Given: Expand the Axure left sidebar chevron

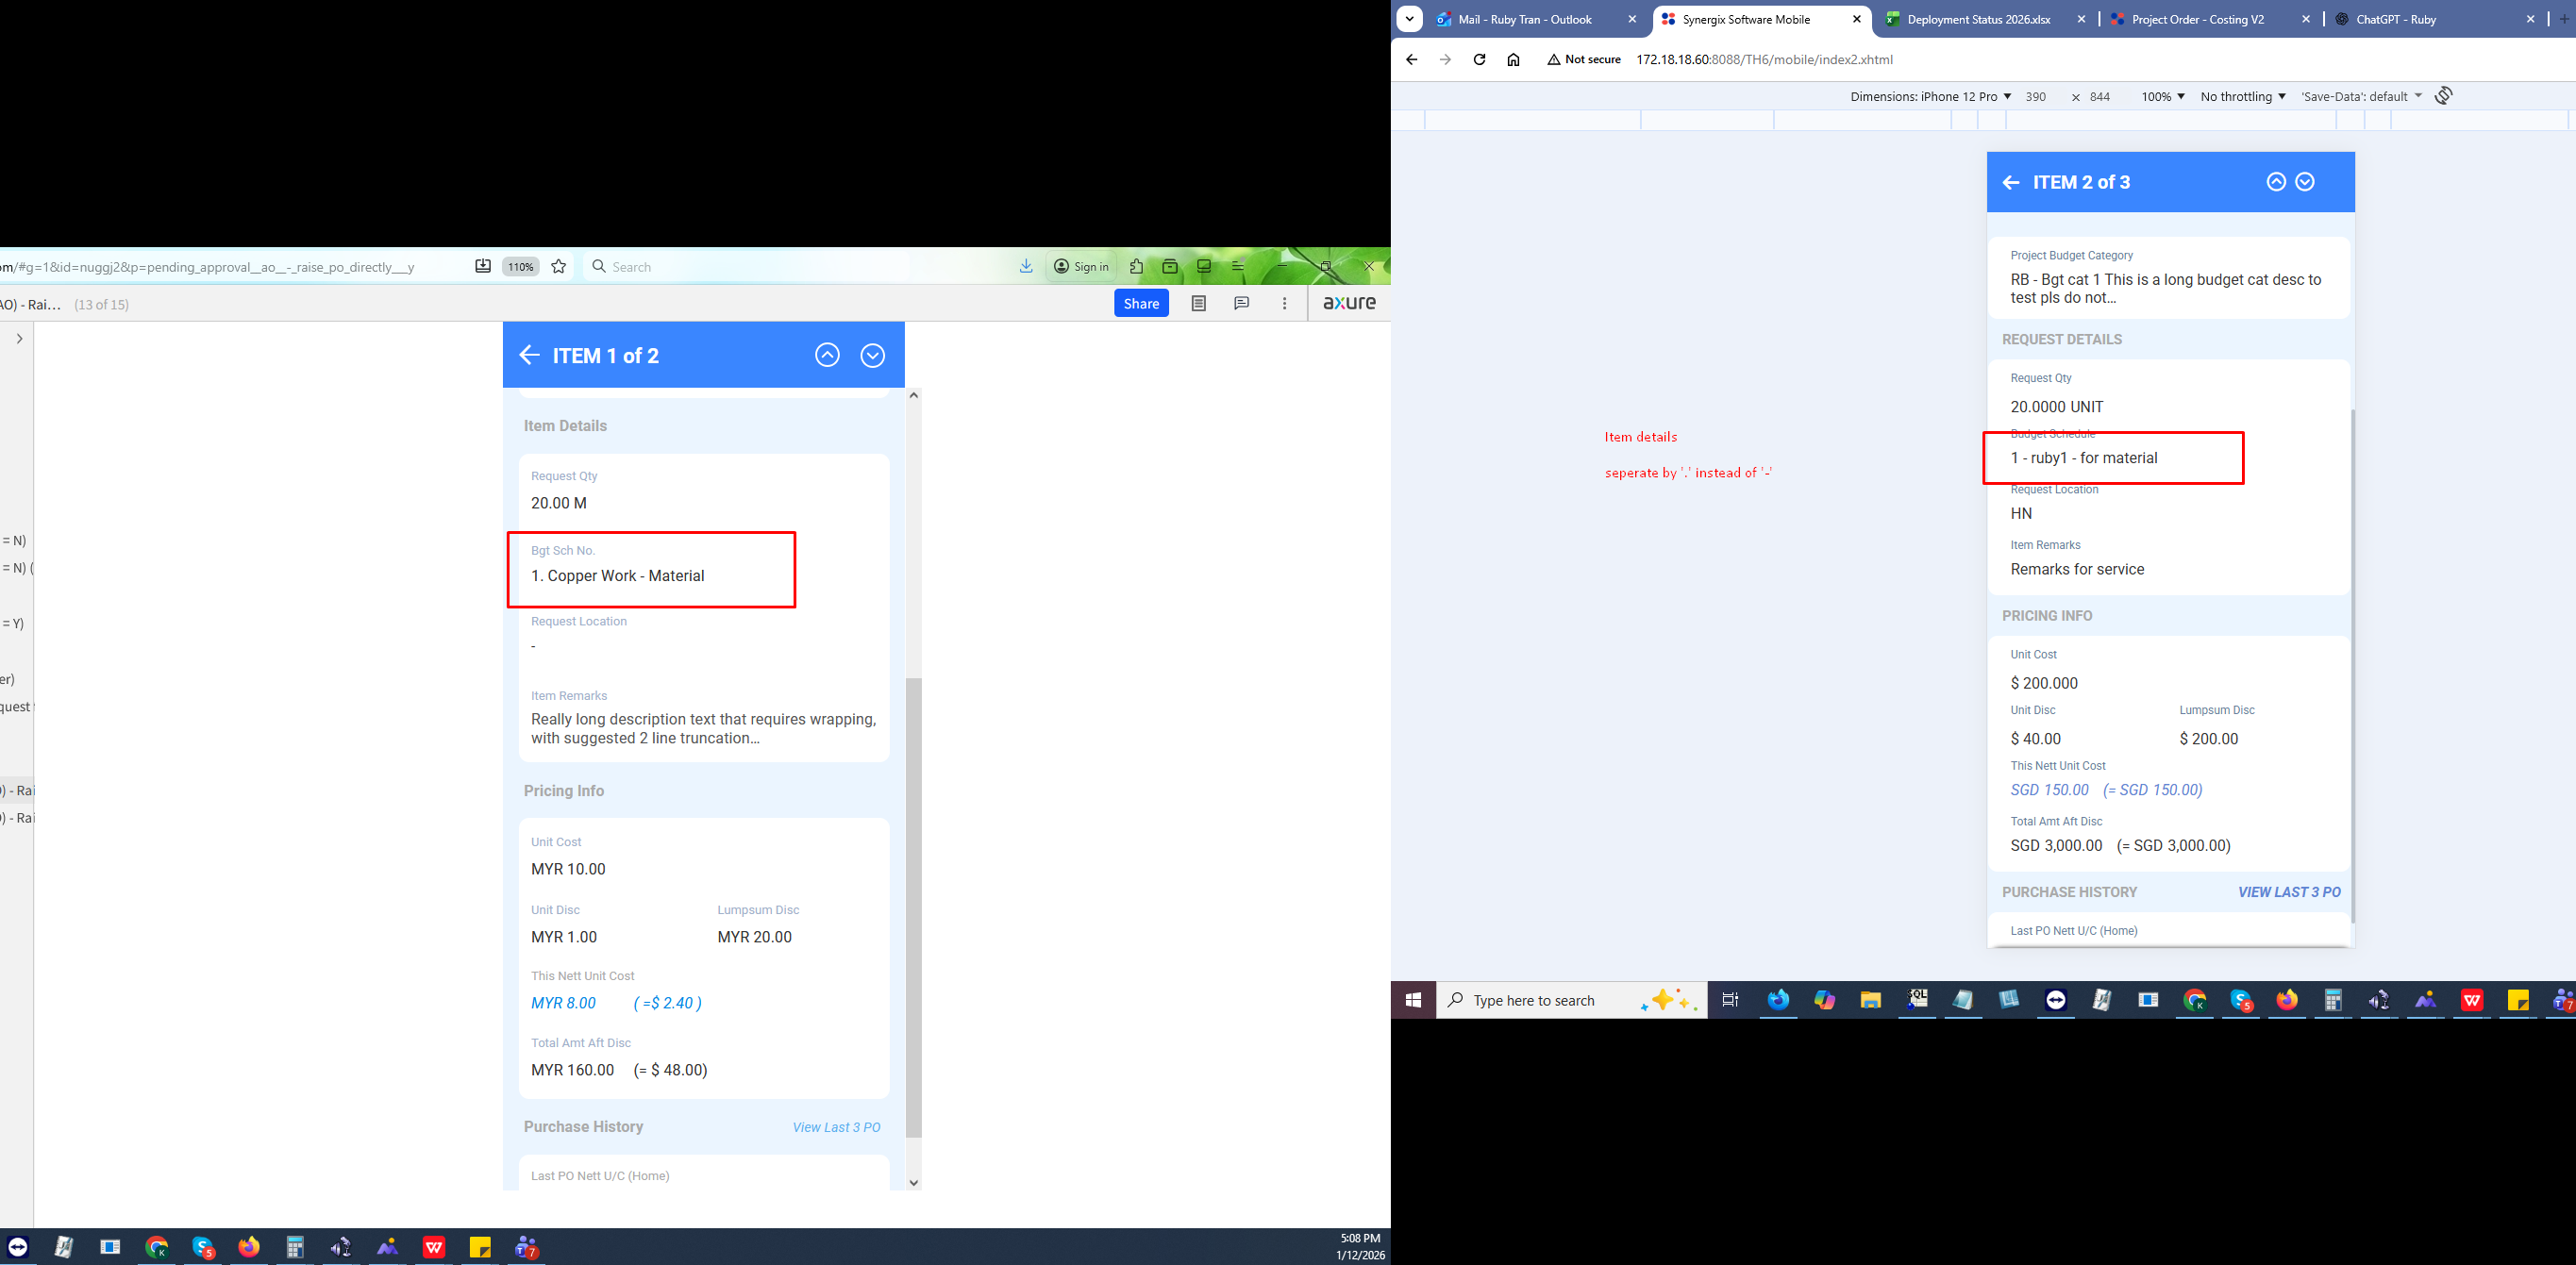Looking at the screenshot, I should pos(19,339).
